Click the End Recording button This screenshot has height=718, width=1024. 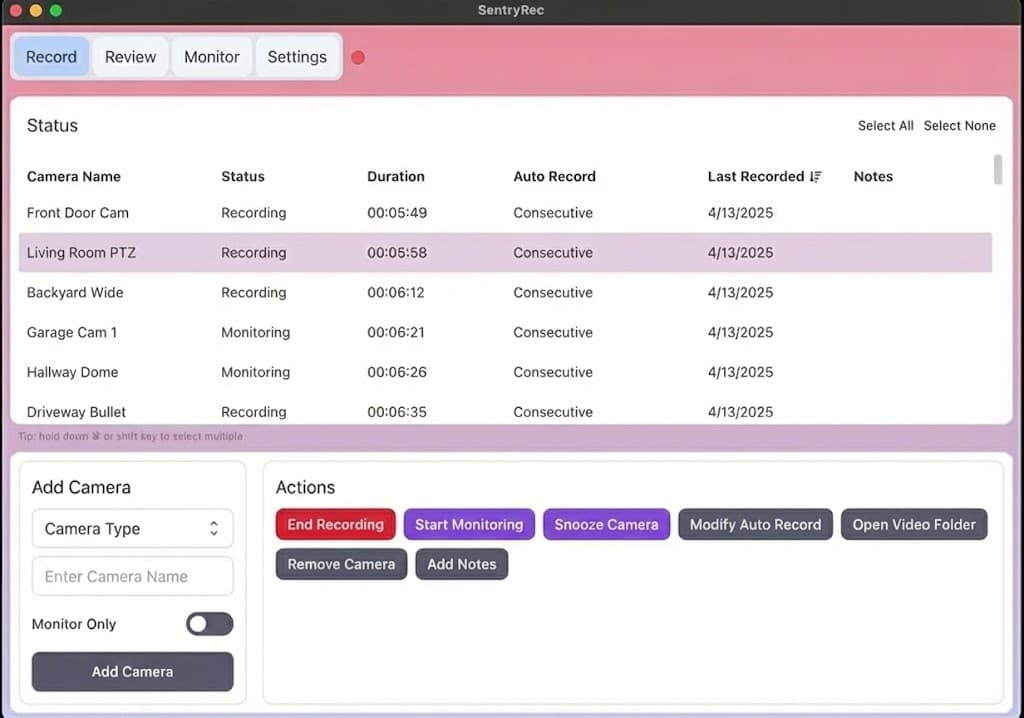(x=335, y=524)
